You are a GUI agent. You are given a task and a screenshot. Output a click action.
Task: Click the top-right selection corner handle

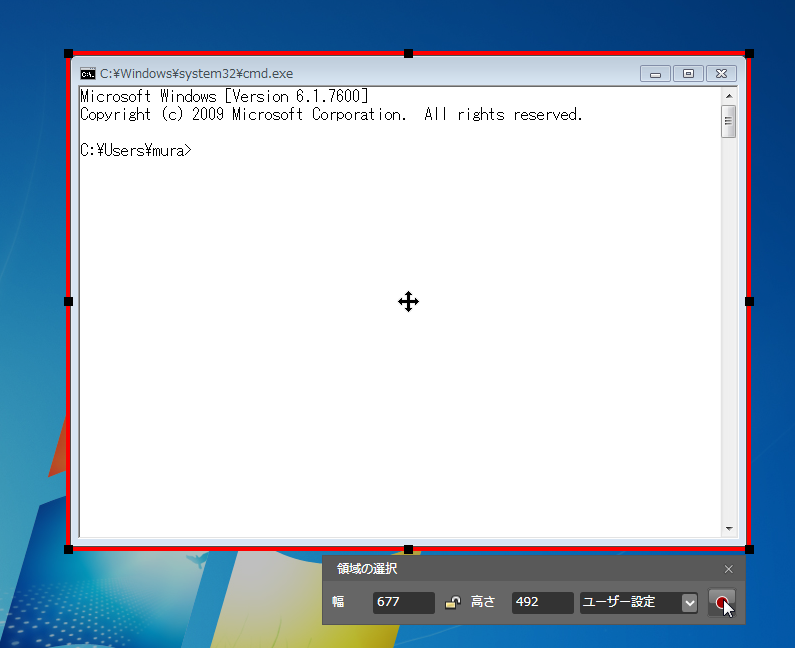[x=749, y=53]
